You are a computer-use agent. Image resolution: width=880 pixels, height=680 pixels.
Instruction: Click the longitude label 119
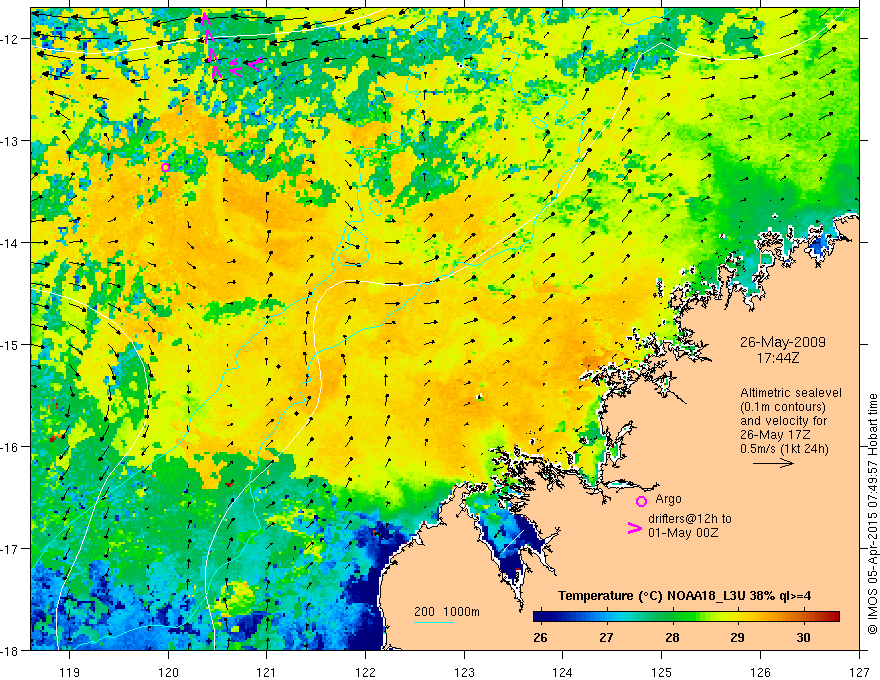coord(70,672)
